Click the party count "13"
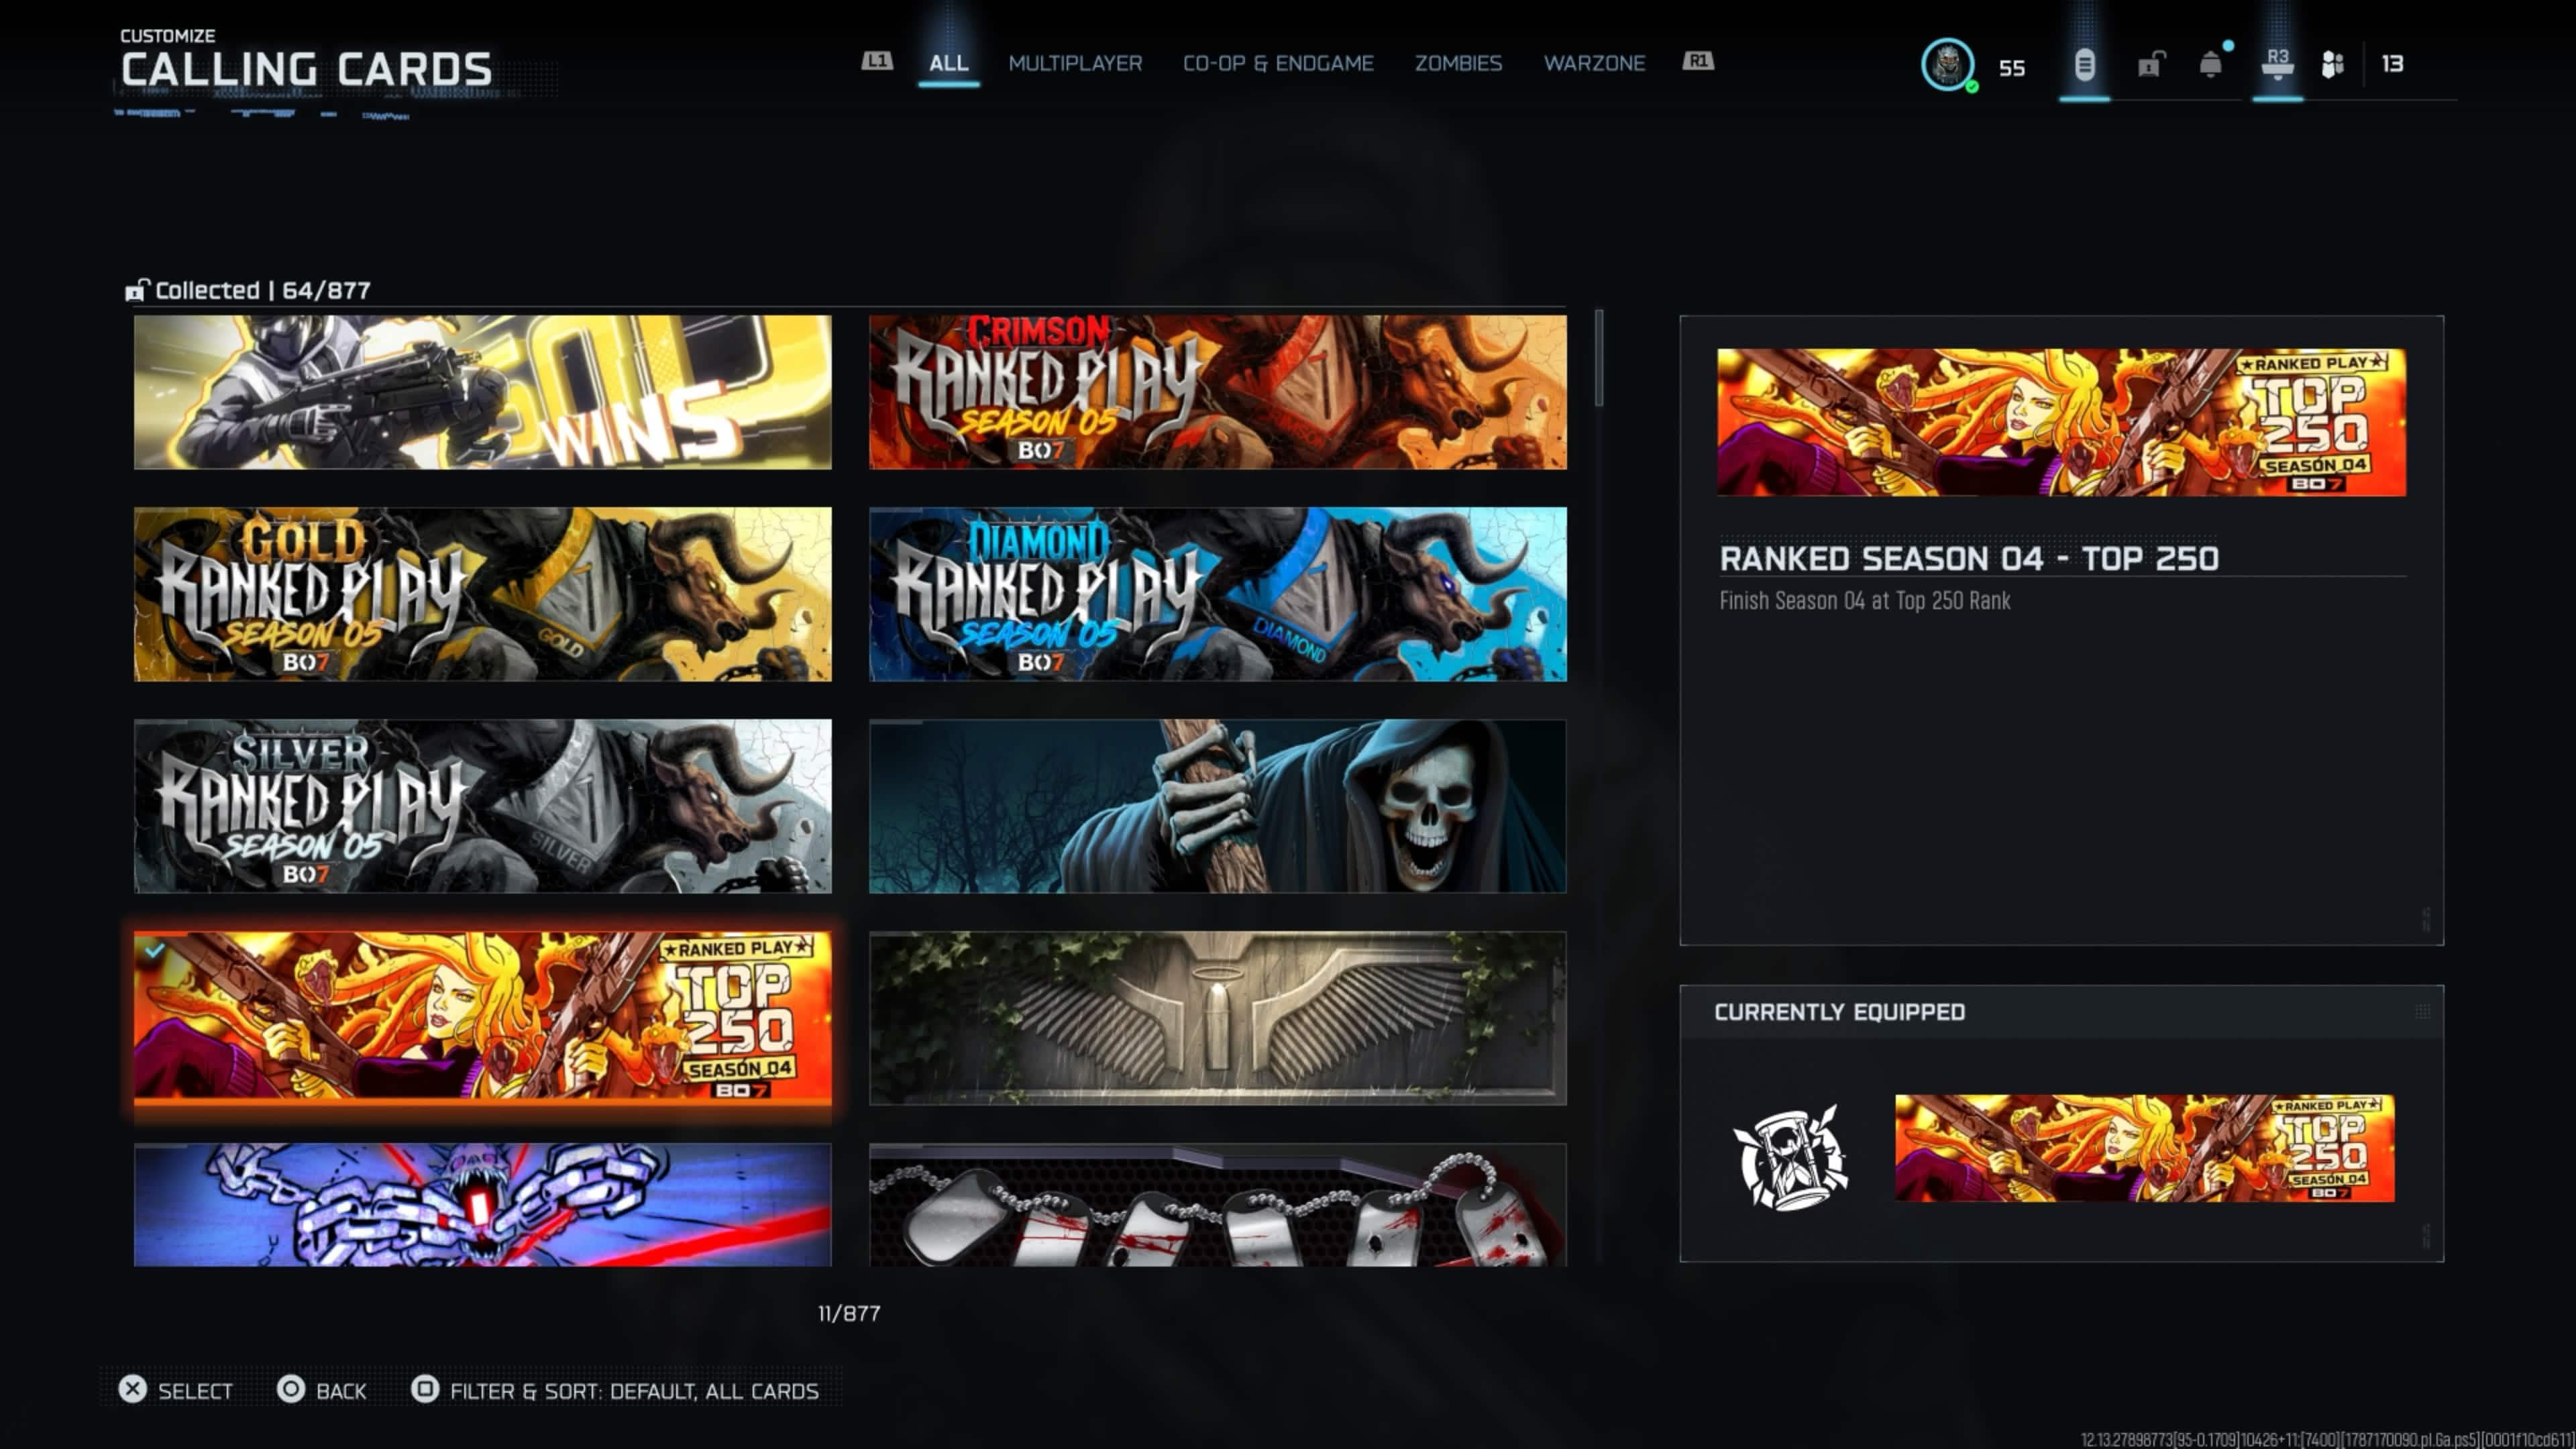2576x1449 pixels. (x=2392, y=64)
